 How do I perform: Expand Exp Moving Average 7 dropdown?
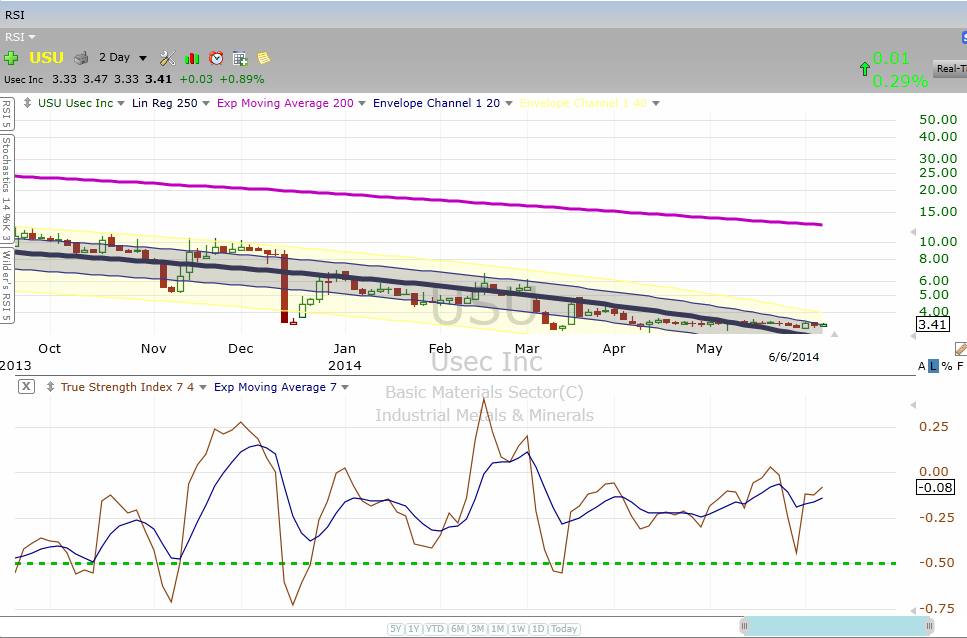click(x=345, y=388)
